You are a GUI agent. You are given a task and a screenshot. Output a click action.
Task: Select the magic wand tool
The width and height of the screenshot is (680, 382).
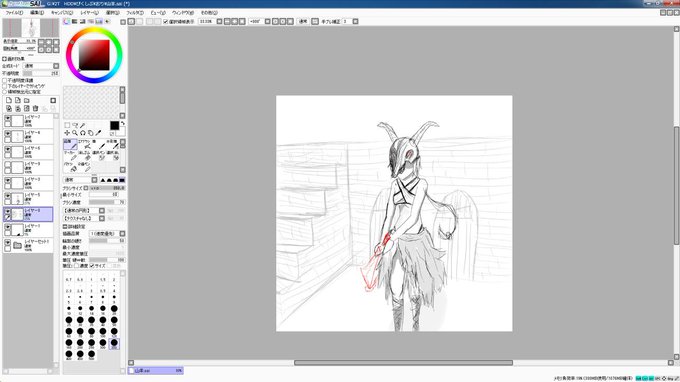[x=82, y=125]
